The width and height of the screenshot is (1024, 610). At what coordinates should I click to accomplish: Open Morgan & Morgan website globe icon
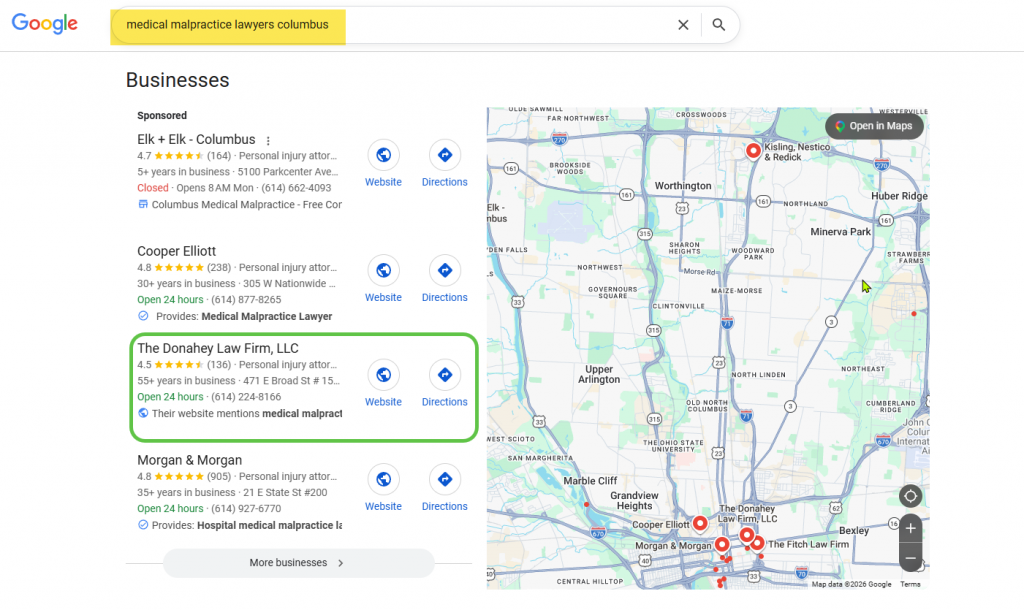[x=383, y=479]
